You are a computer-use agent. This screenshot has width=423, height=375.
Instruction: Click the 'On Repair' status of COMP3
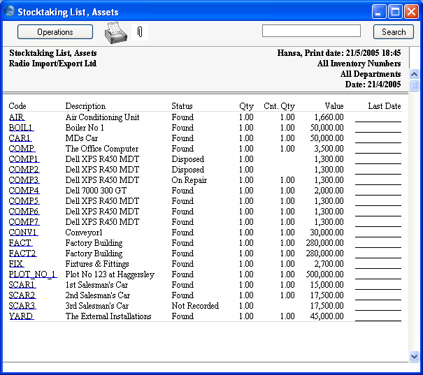pos(189,180)
